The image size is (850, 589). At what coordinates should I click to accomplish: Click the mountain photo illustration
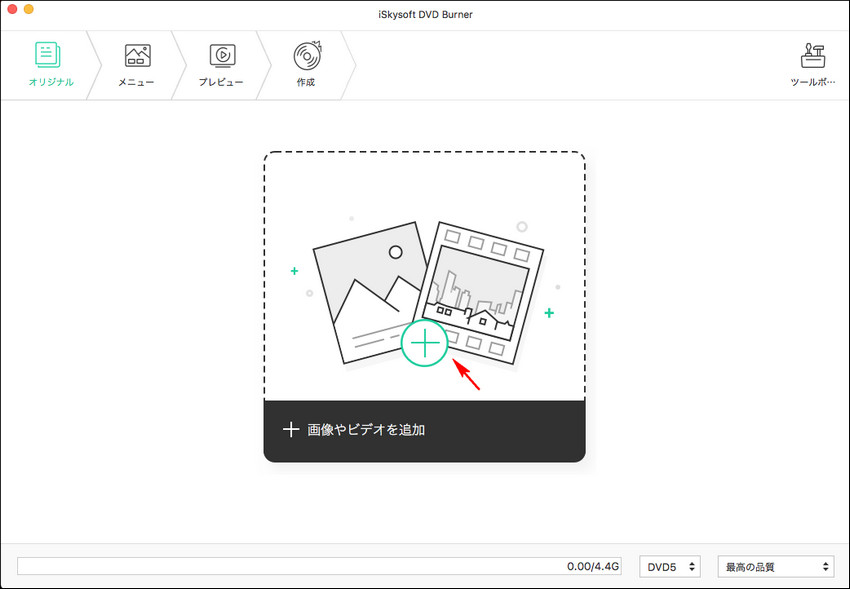pyautogui.click(x=366, y=289)
